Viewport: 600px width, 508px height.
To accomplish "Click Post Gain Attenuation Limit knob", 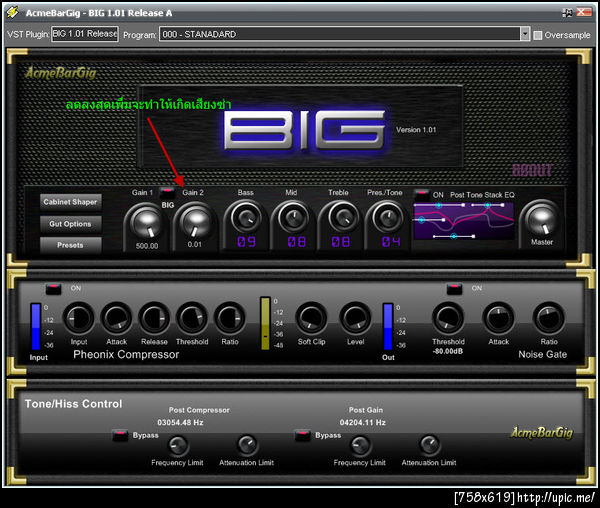I will [x=429, y=445].
